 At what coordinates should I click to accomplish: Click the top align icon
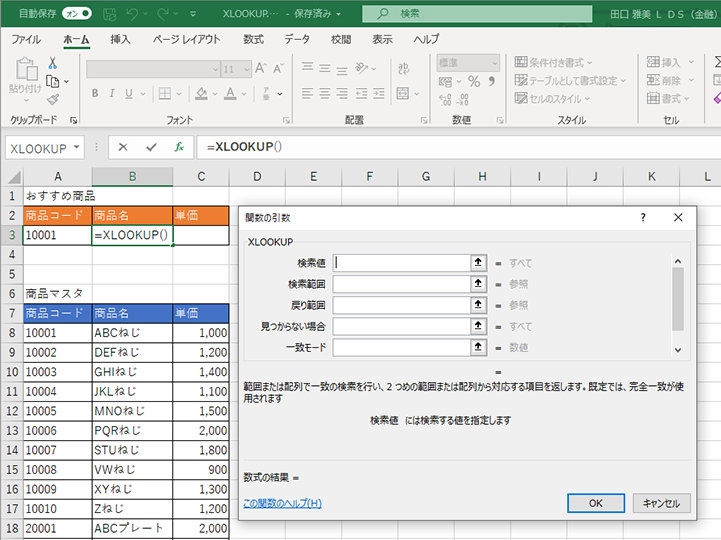[307, 68]
